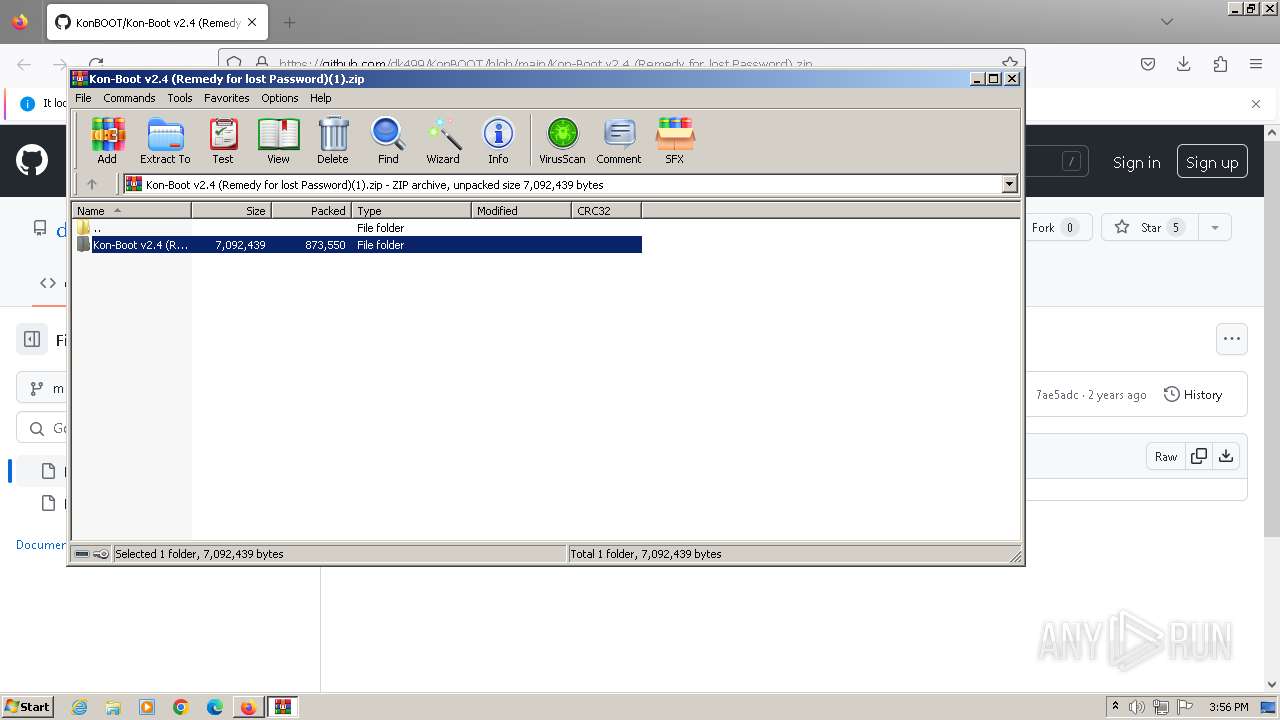Open Microsoft Edge from taskbar
The height and width of the screenshot is (720, 1280).
(215, 707)
